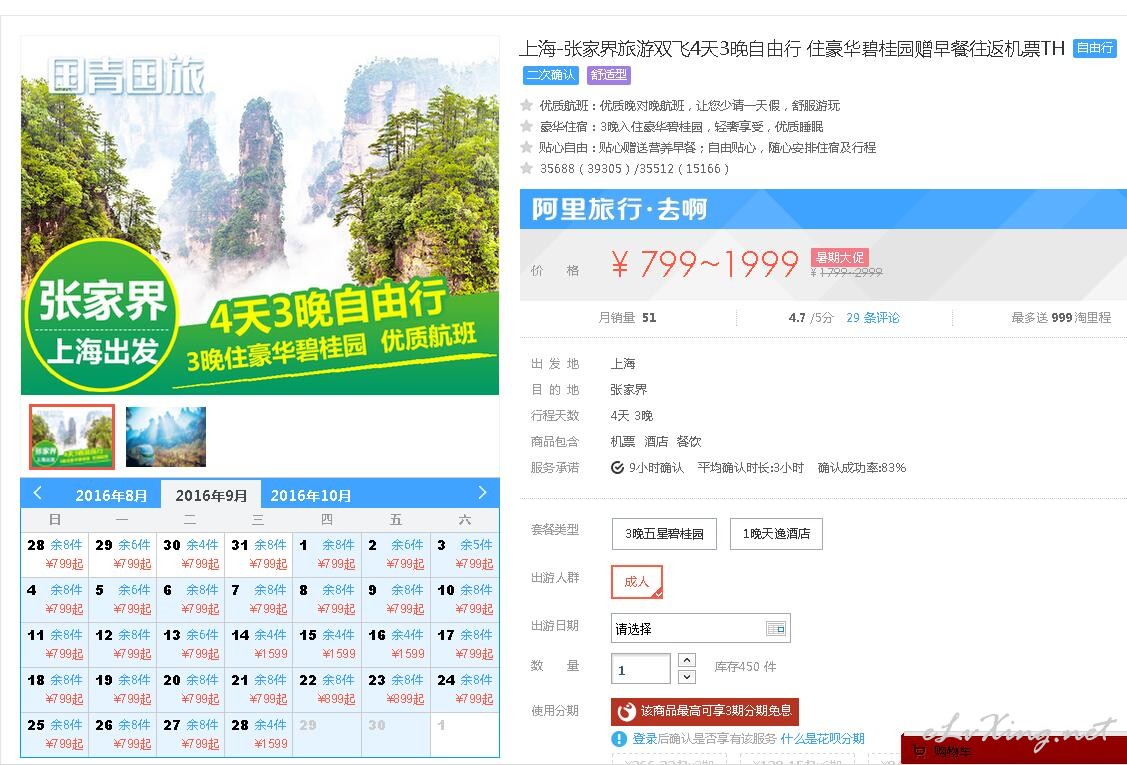Choose the 3晚五星碧桂园 package option
The image size is (1127, 765).
pyautogui.click(x=664, y=533)
